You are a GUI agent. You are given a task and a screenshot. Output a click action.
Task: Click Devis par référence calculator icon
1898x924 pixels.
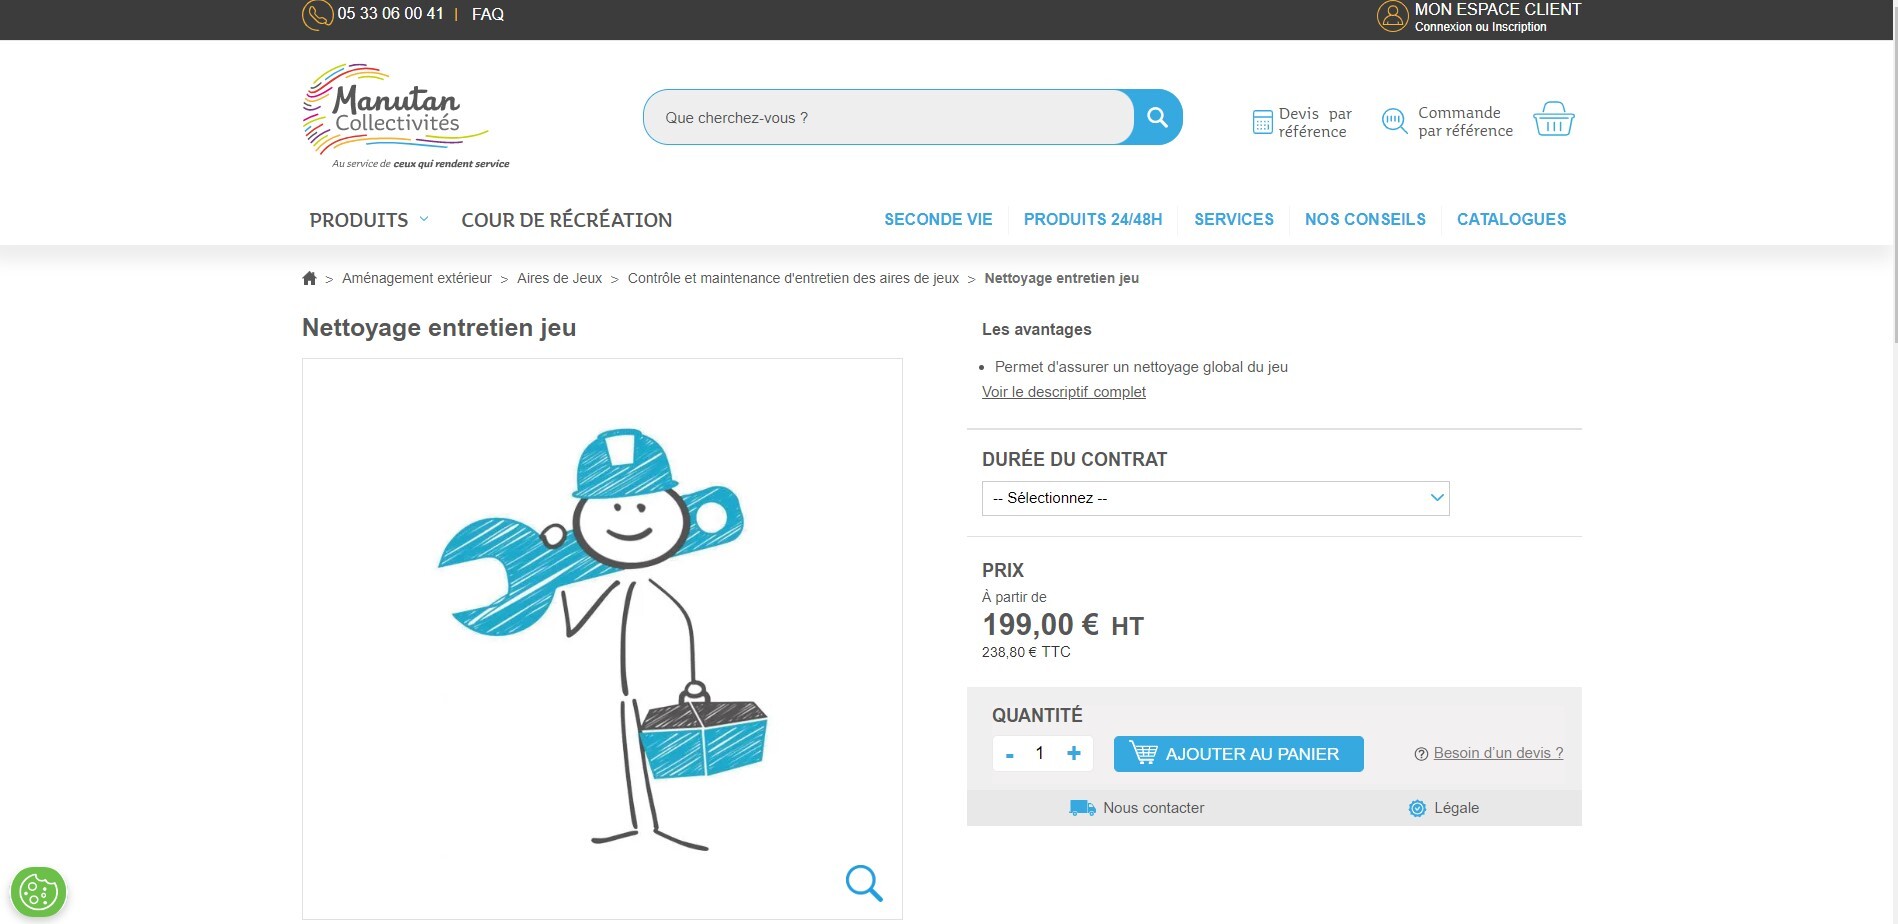[x=1263, y=122]
